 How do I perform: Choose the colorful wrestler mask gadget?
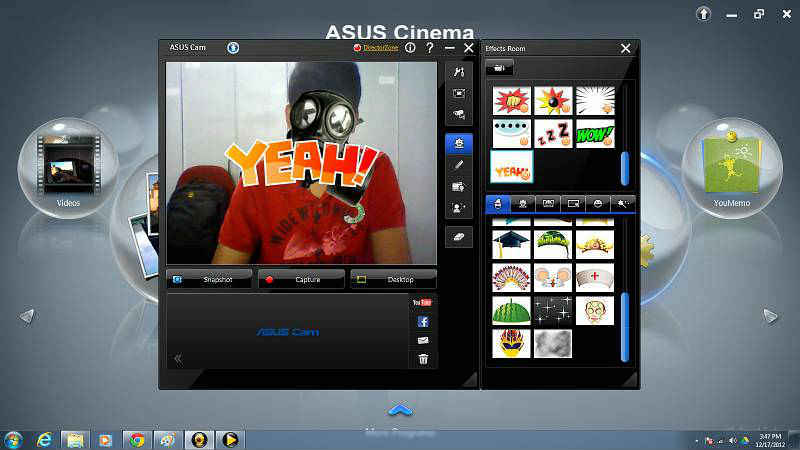(512, 343)
